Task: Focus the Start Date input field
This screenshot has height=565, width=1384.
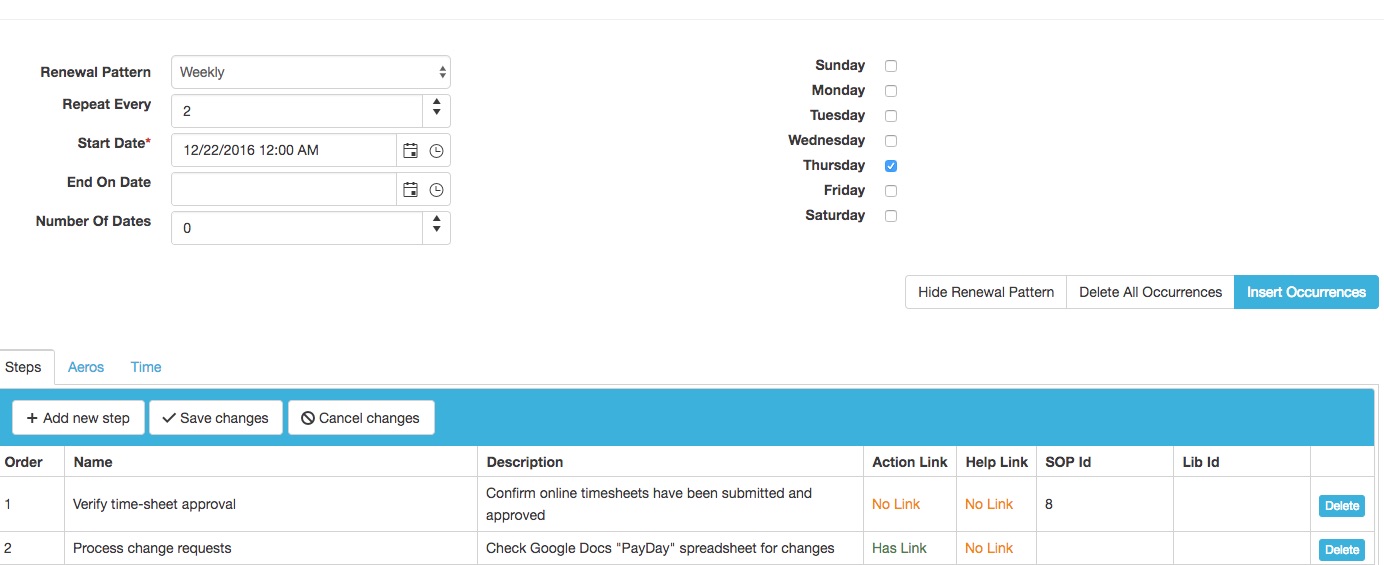Action: [284, 150]
